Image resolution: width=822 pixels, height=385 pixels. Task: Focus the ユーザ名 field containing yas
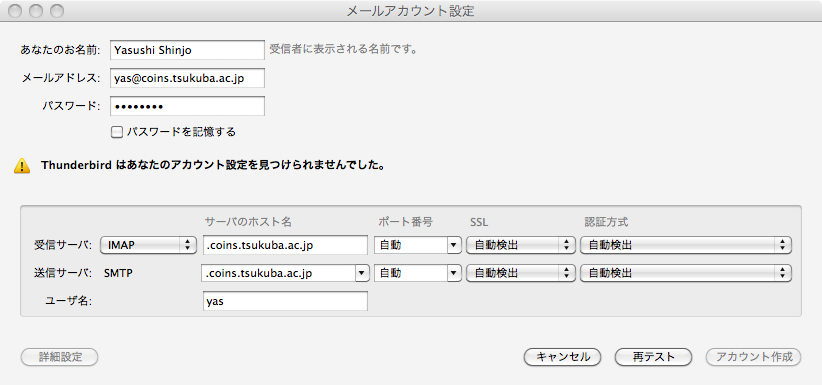click(285, 302)
